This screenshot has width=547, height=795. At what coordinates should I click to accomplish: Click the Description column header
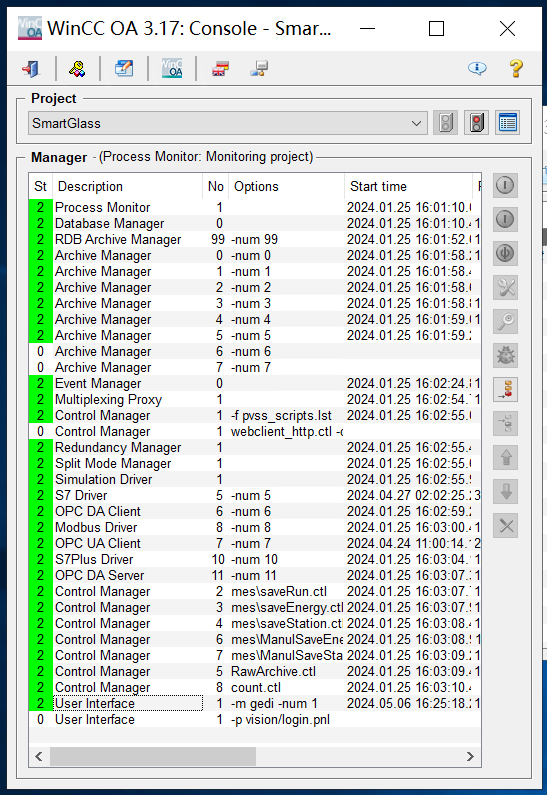(127, 187)
